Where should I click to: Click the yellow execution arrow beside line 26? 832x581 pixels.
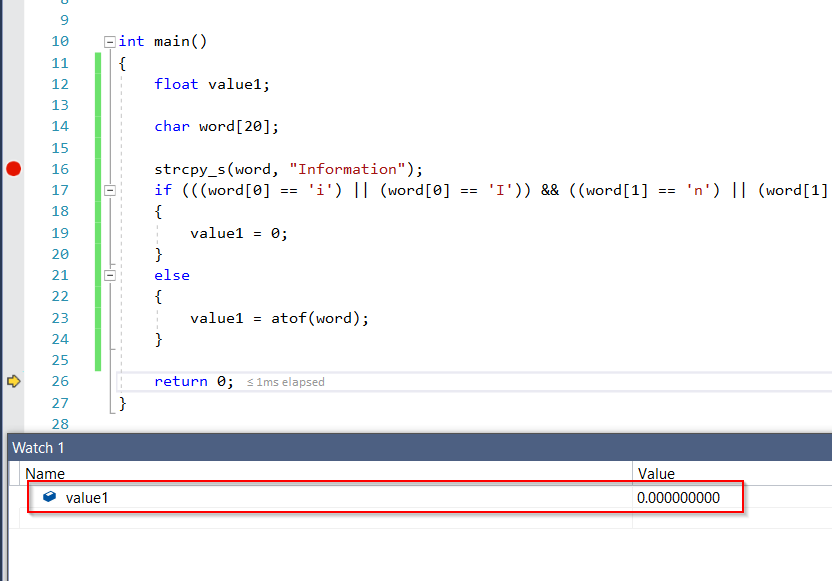pos(13,381)
